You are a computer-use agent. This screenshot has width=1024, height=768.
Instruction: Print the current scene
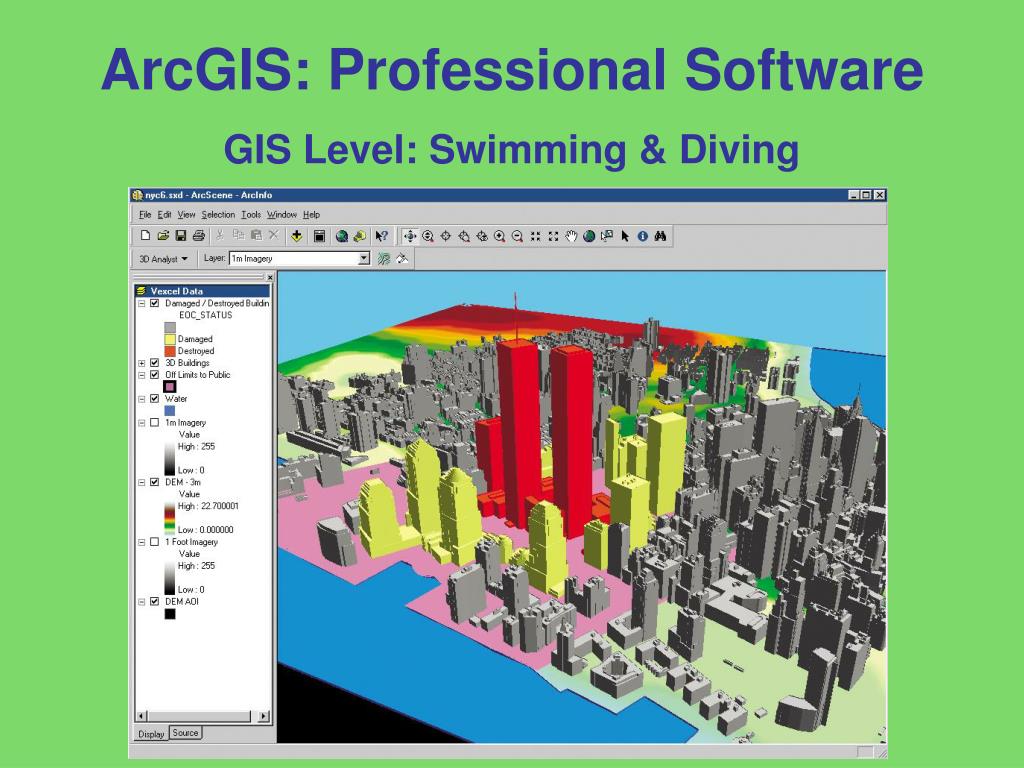(199, 236)
